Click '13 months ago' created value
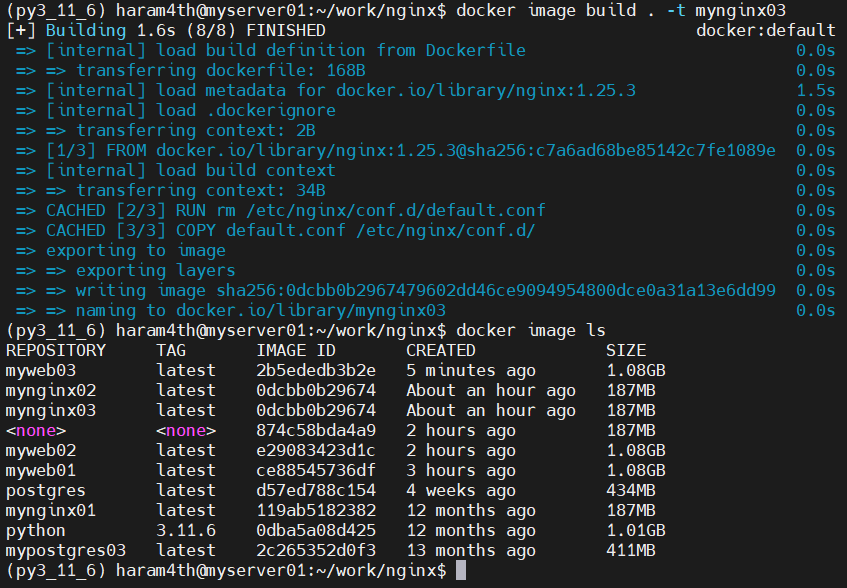Image resolution: width=847 pixels, height=588 pixels. click(x=471, y=550)
